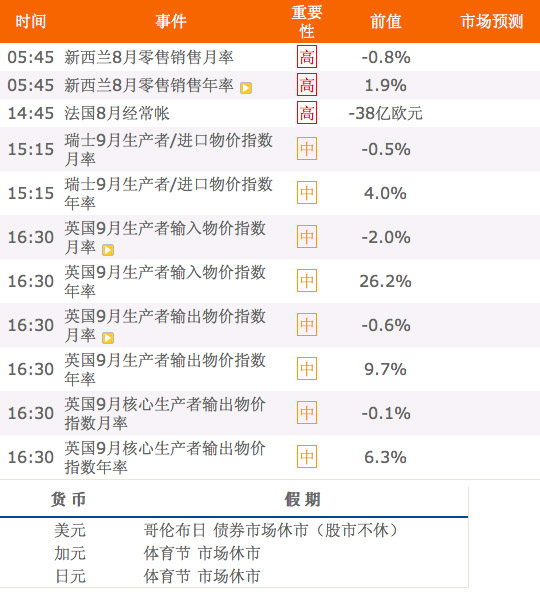Image resolution: width=540 pixels, height=600 pixels.
Task: Click currency 美元 in holiday table
Action: pos(70,530)
